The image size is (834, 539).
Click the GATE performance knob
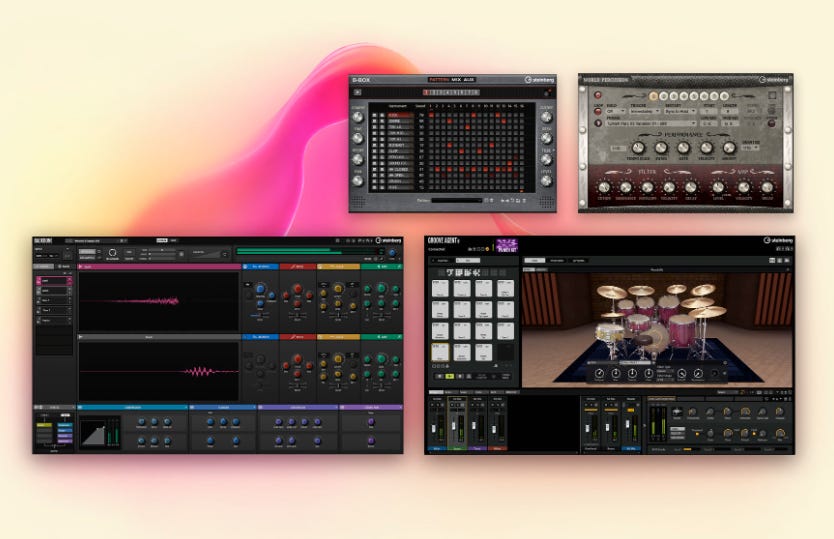click(683, 147)
